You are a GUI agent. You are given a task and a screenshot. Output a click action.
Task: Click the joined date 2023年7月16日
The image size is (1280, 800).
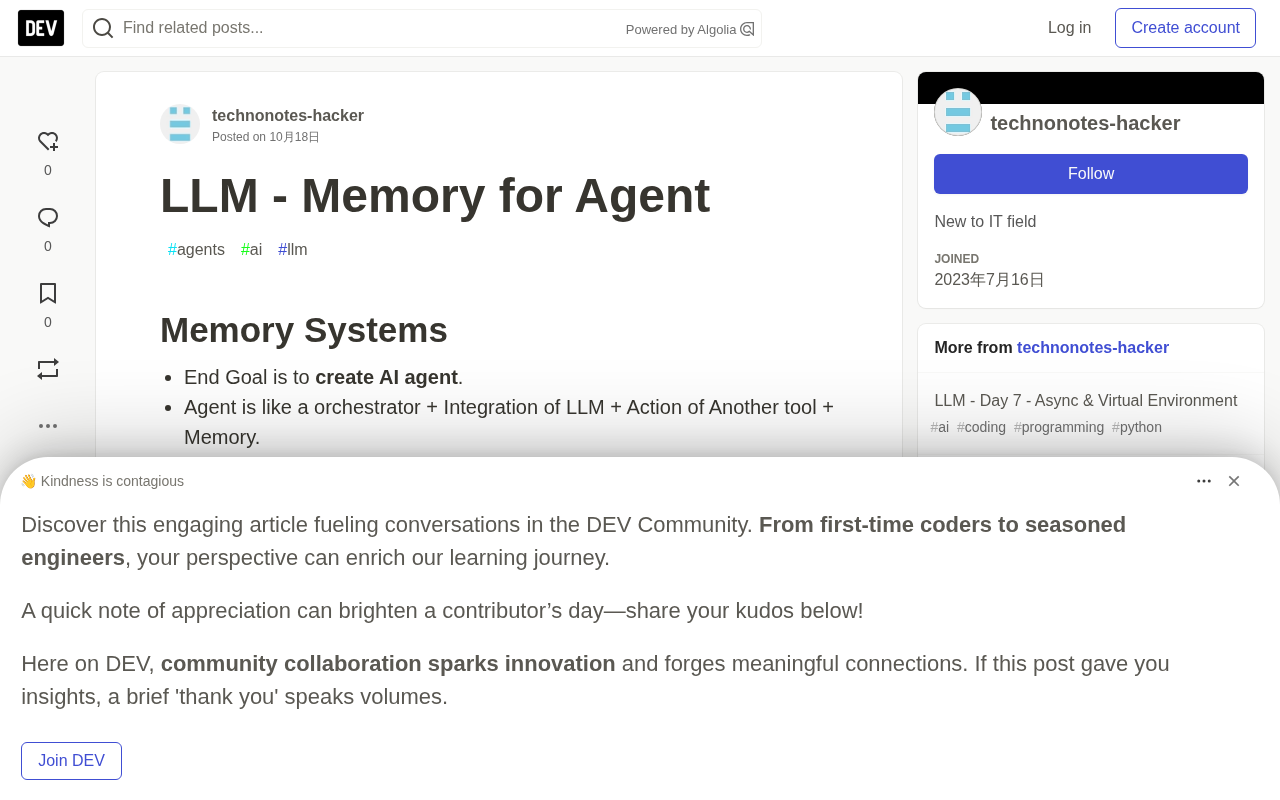pyautogui.click(x=989, y=280)
